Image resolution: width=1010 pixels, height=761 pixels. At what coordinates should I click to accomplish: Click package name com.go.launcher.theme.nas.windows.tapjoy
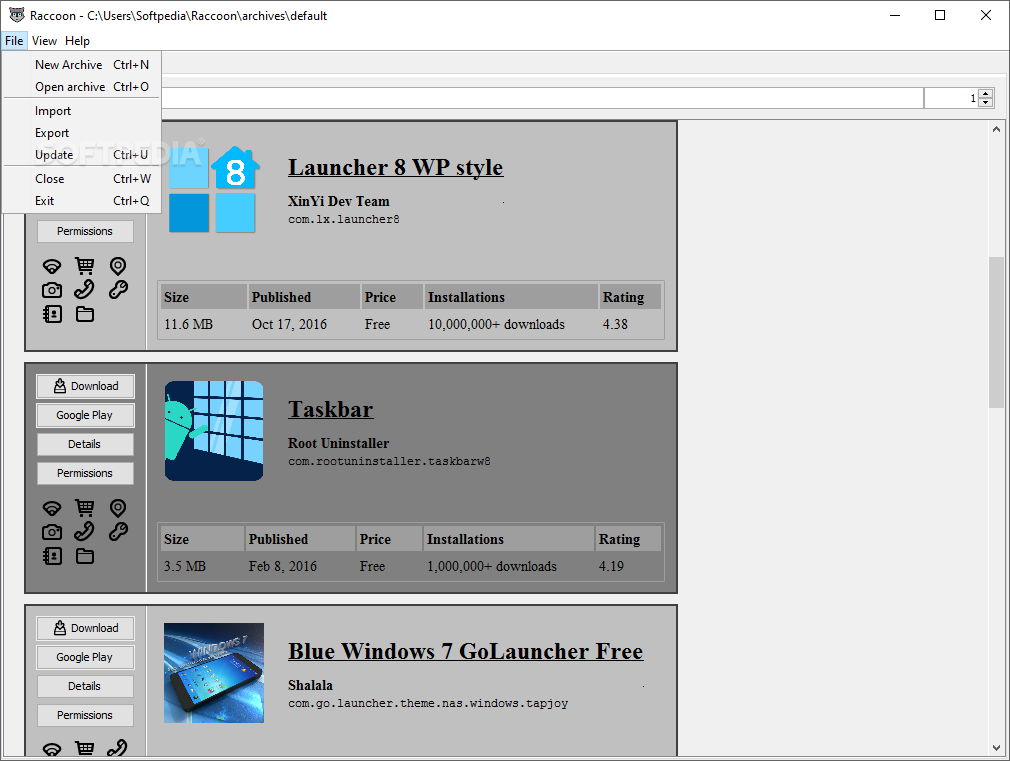click(x=428, y=704)
